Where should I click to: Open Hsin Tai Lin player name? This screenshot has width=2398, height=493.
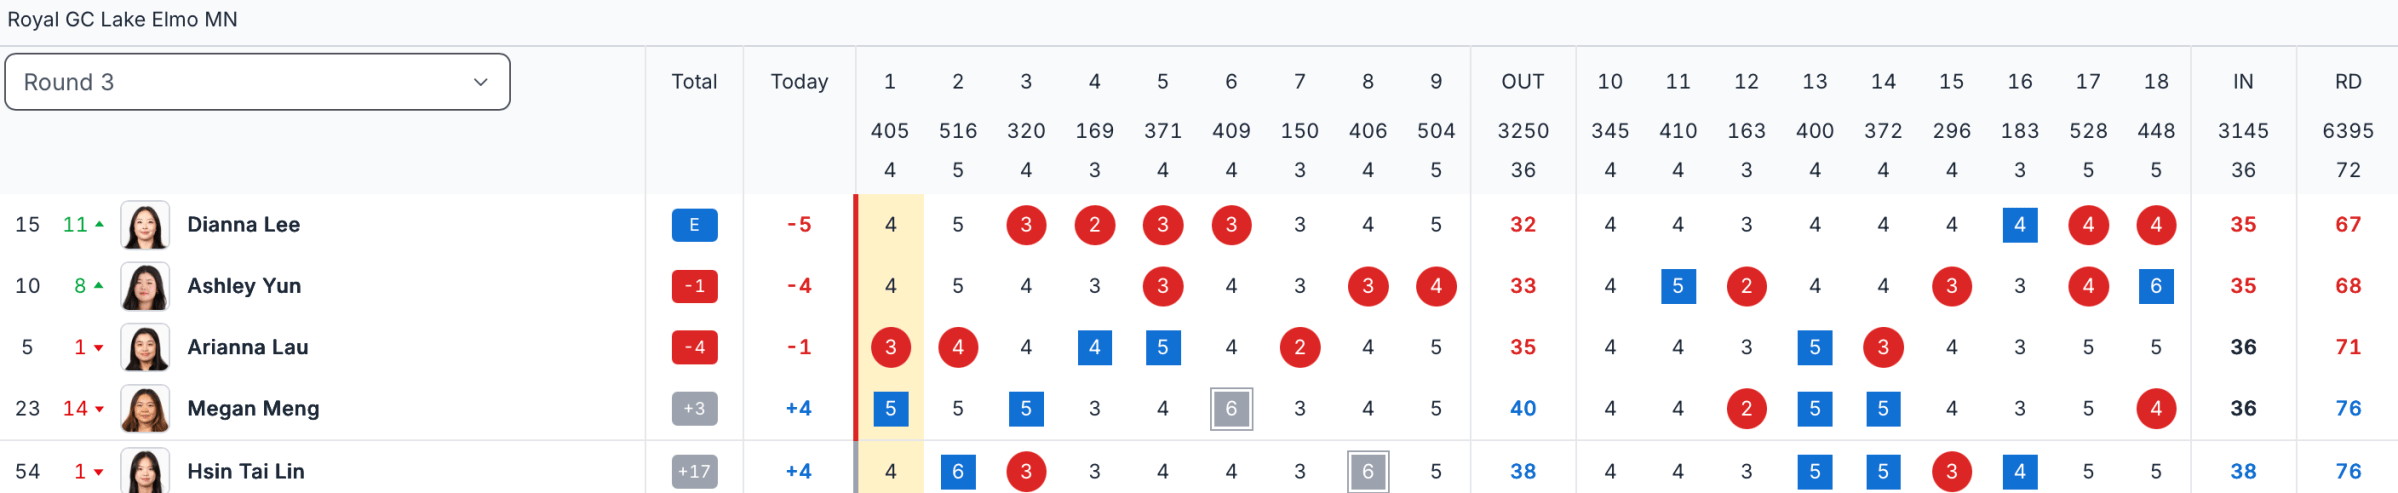[246, 471]
